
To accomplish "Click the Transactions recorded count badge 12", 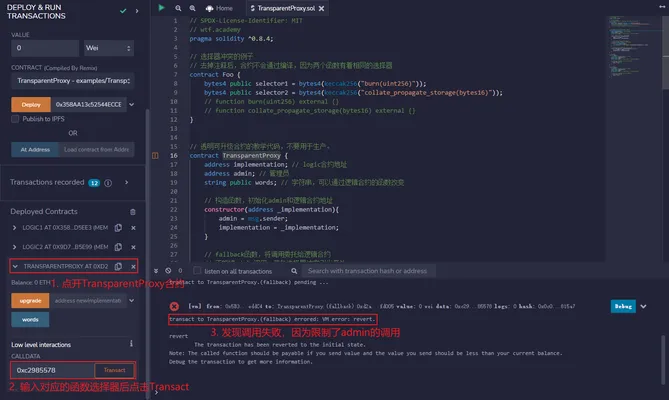I will (94, 183).
